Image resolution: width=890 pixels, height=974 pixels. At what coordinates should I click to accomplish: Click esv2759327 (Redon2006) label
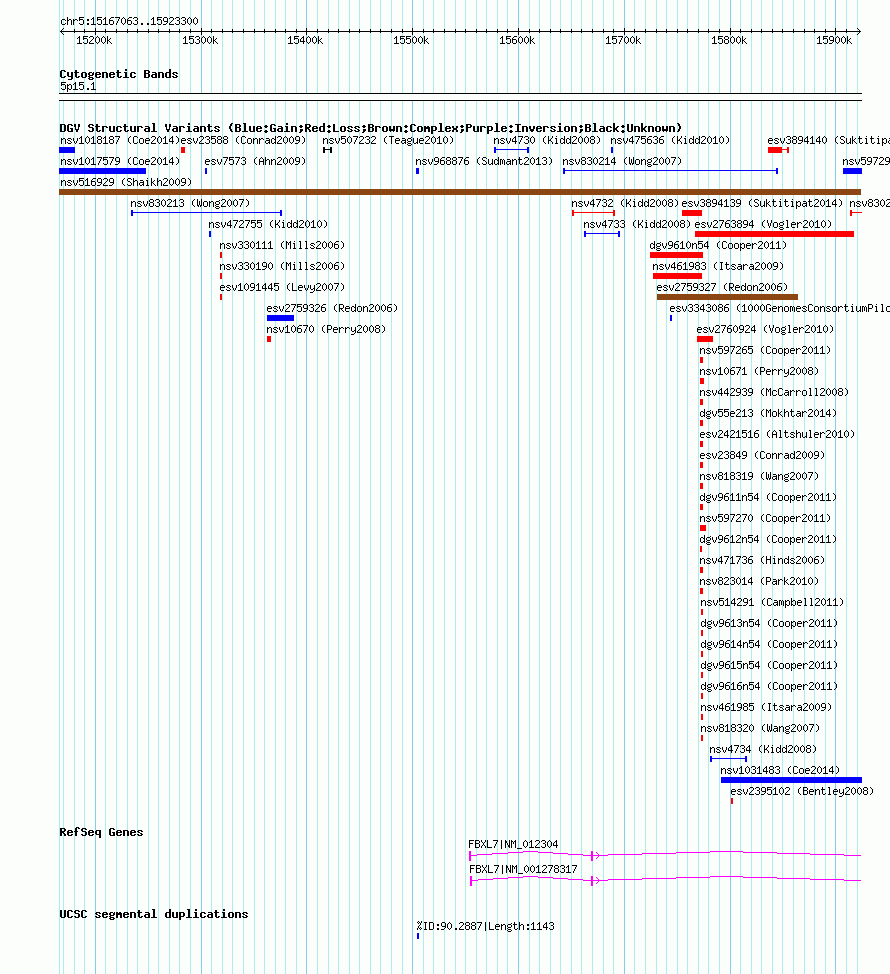click(x=722, y=288)
